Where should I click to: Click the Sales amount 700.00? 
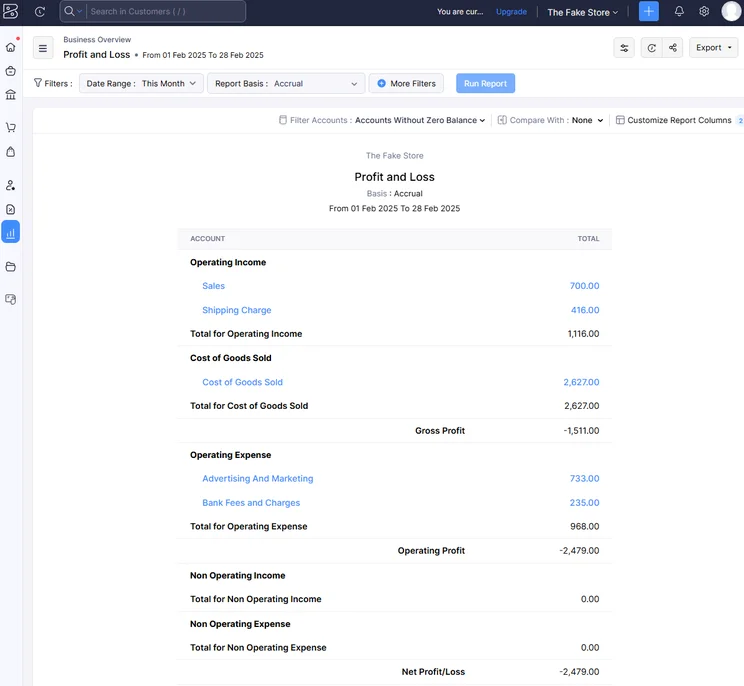pos(584,286)
